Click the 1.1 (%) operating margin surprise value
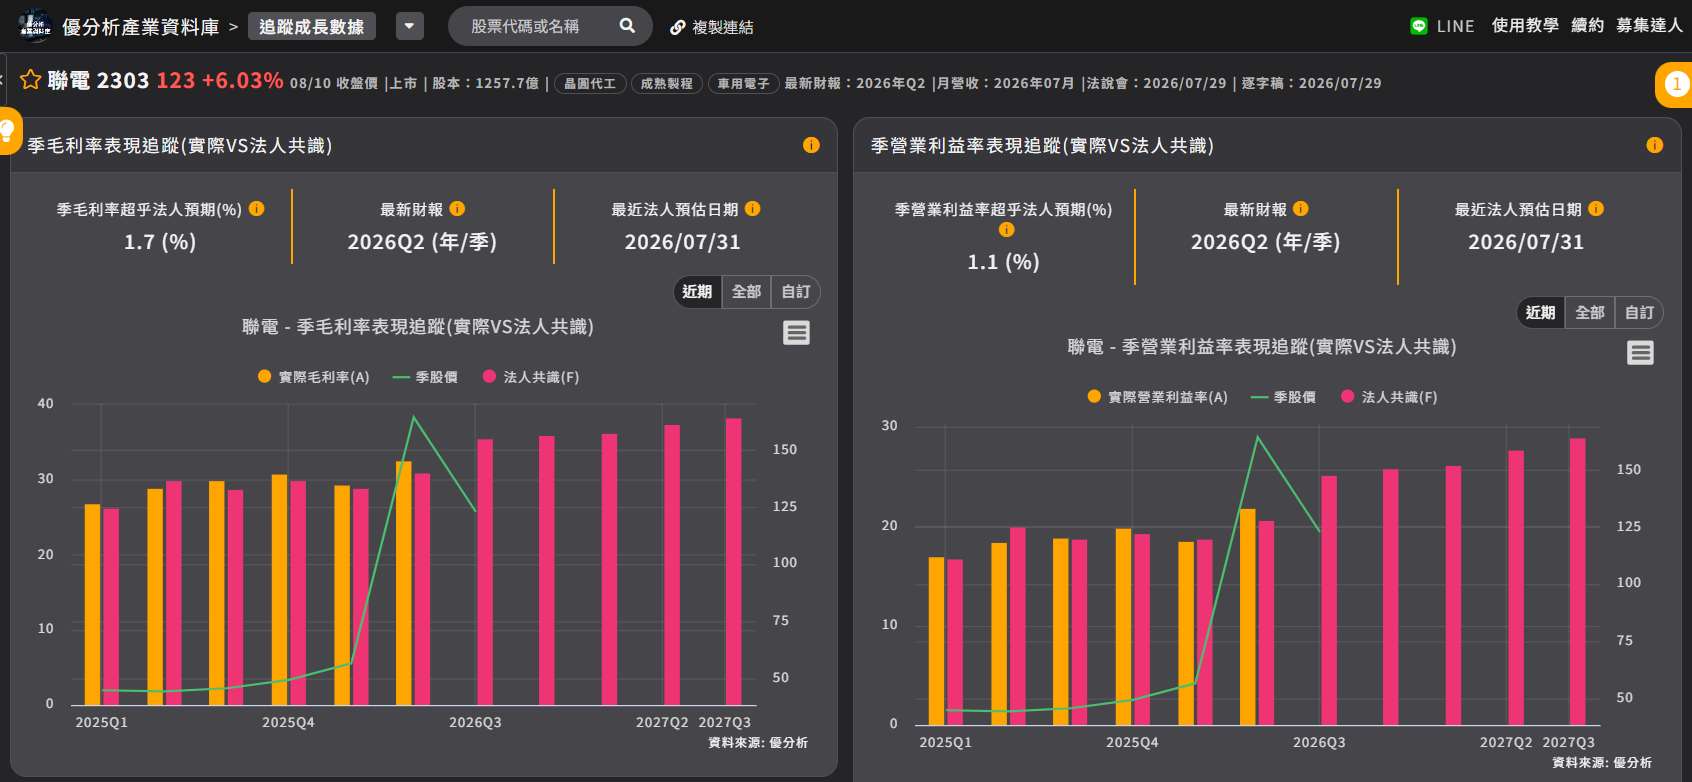Image resolution: width=1692 pixels, height=782 pixels. click(x=1003, y=262)
